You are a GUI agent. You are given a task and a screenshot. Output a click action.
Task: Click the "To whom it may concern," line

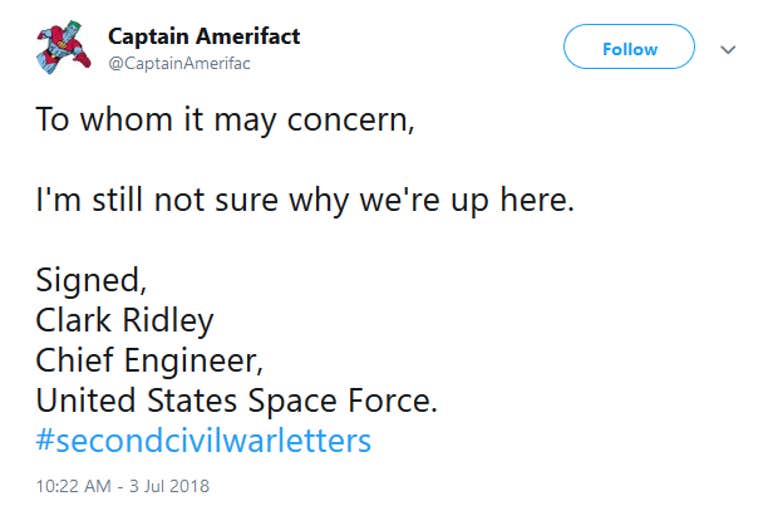(x=225, y=120)
